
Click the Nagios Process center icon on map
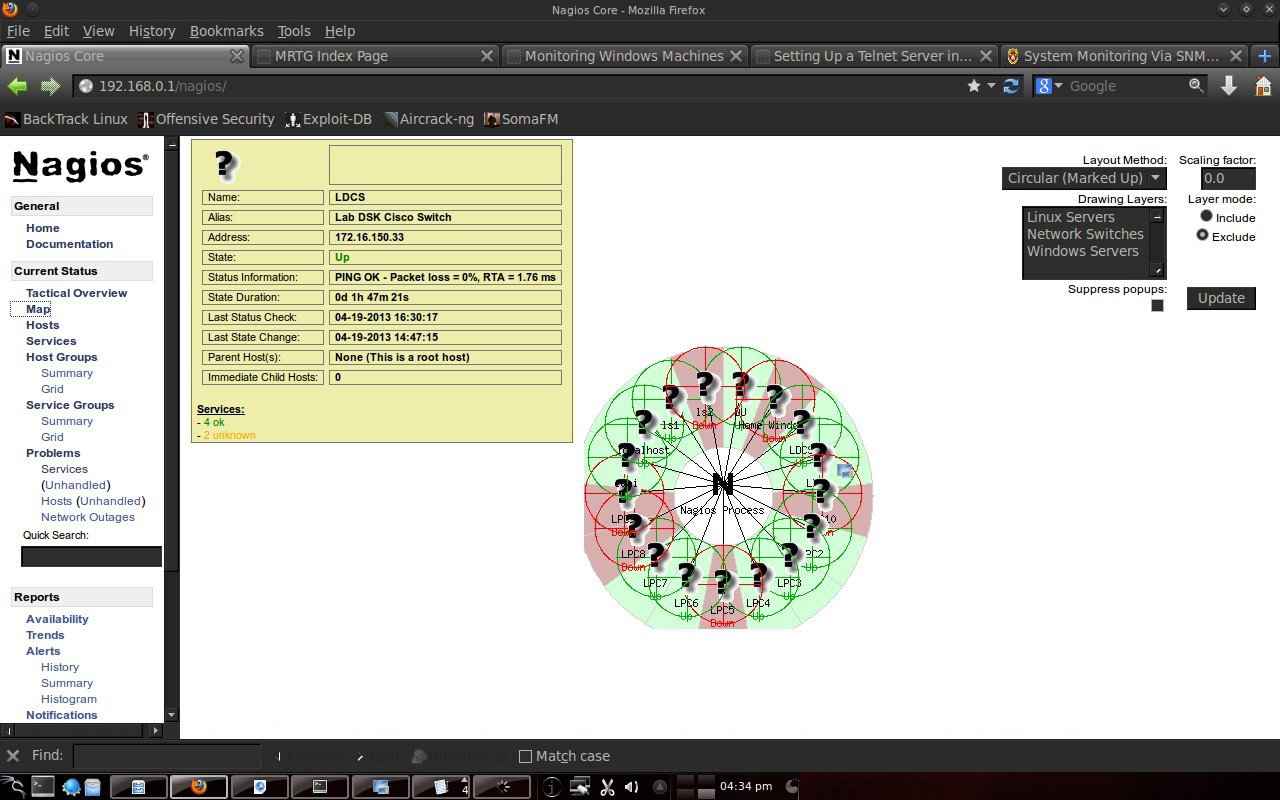pos(722,484)
